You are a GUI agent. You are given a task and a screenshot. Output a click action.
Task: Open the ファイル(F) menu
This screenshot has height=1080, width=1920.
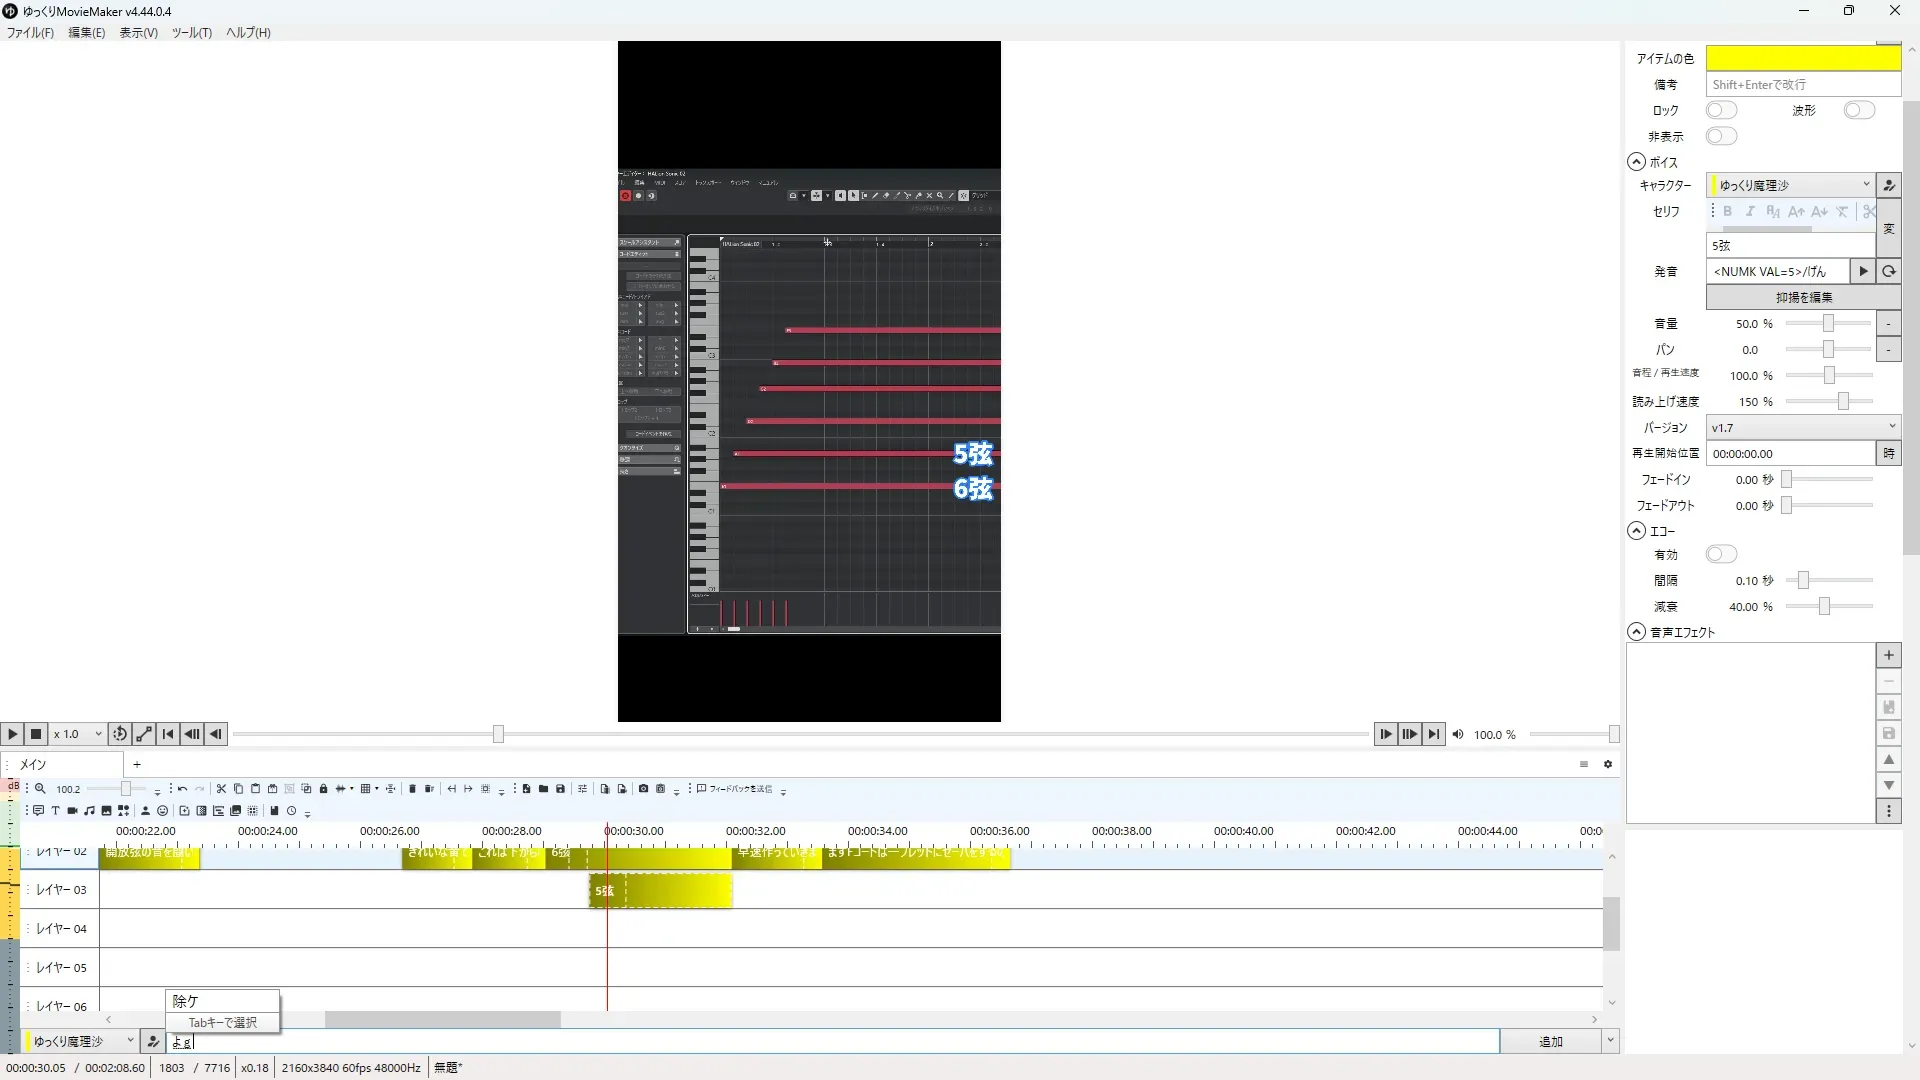coord(30,32)
